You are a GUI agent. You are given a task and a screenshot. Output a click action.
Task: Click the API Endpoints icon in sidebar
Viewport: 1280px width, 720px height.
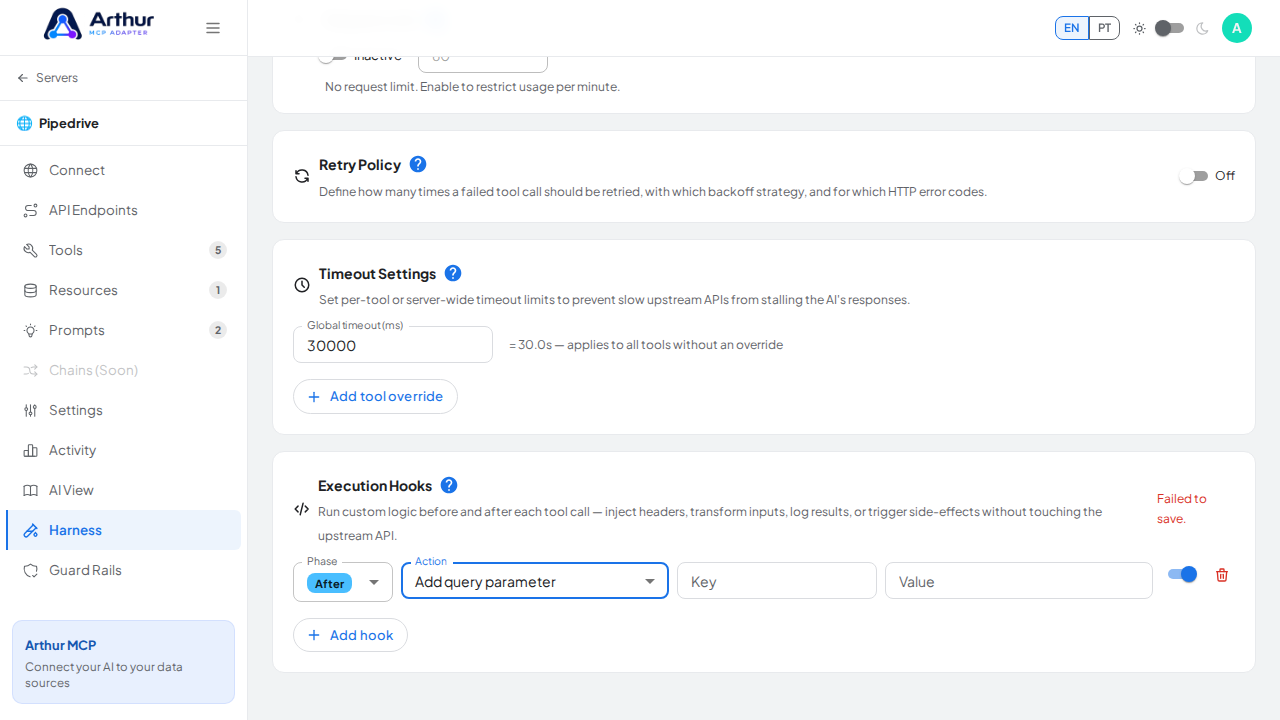(31, 210)
